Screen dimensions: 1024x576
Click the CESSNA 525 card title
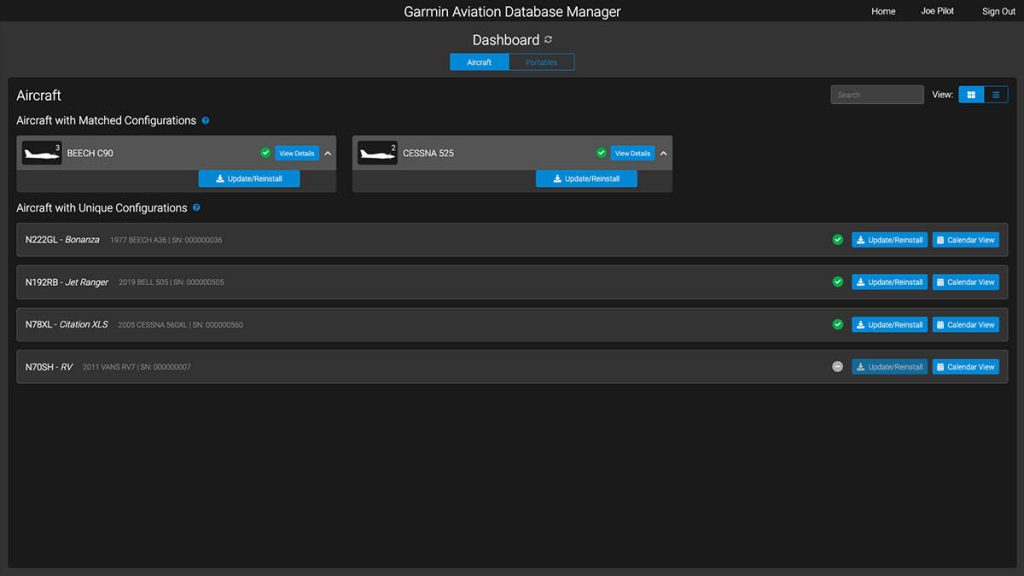pyautogui.click(x=428, y=153)
